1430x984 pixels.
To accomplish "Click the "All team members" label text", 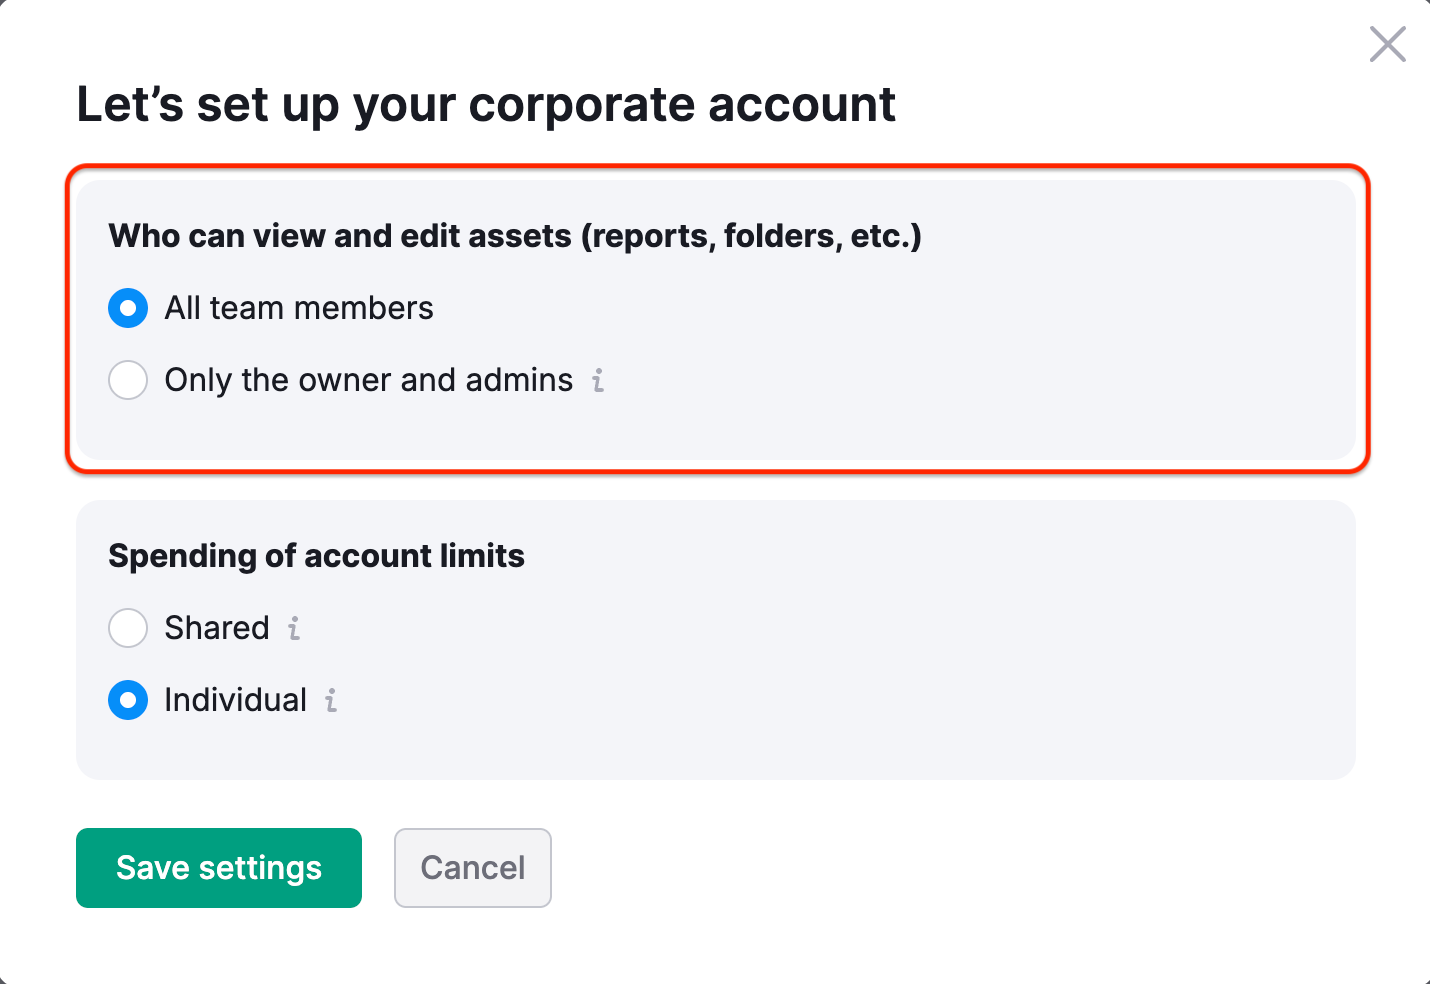I will pyautogui.click(x=299, y=308).
